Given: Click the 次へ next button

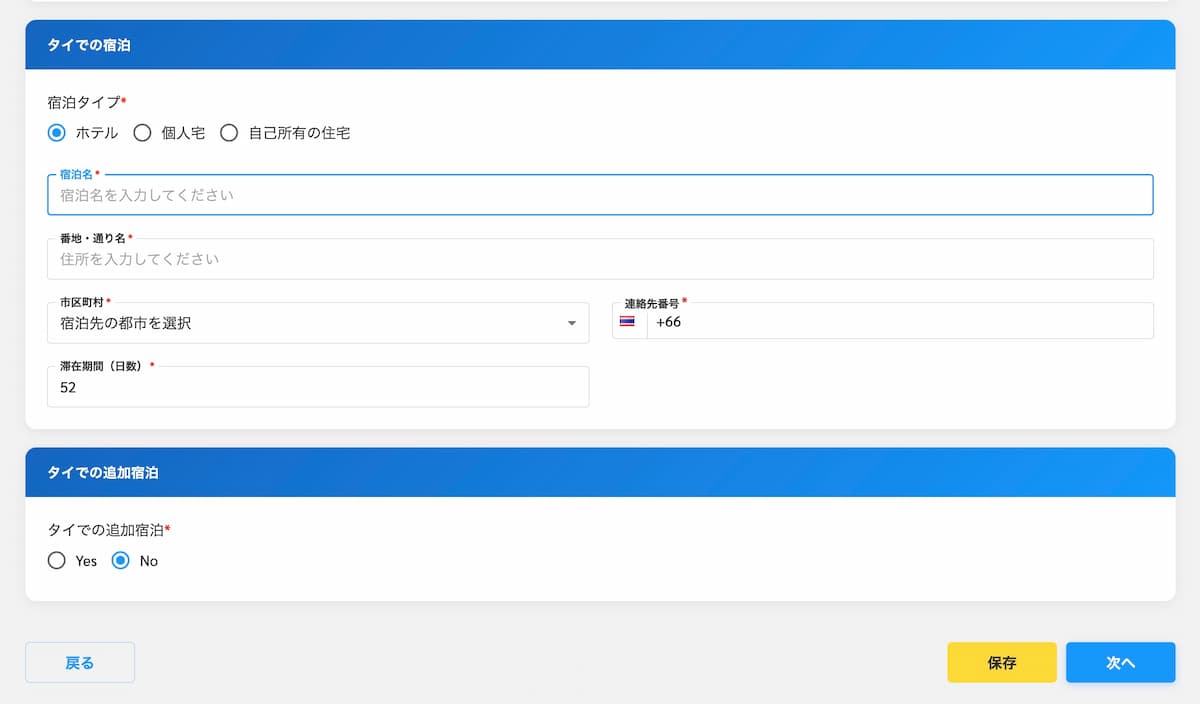Looking at the screenshot, I should pyautogui.click(x=1120, y=662).
